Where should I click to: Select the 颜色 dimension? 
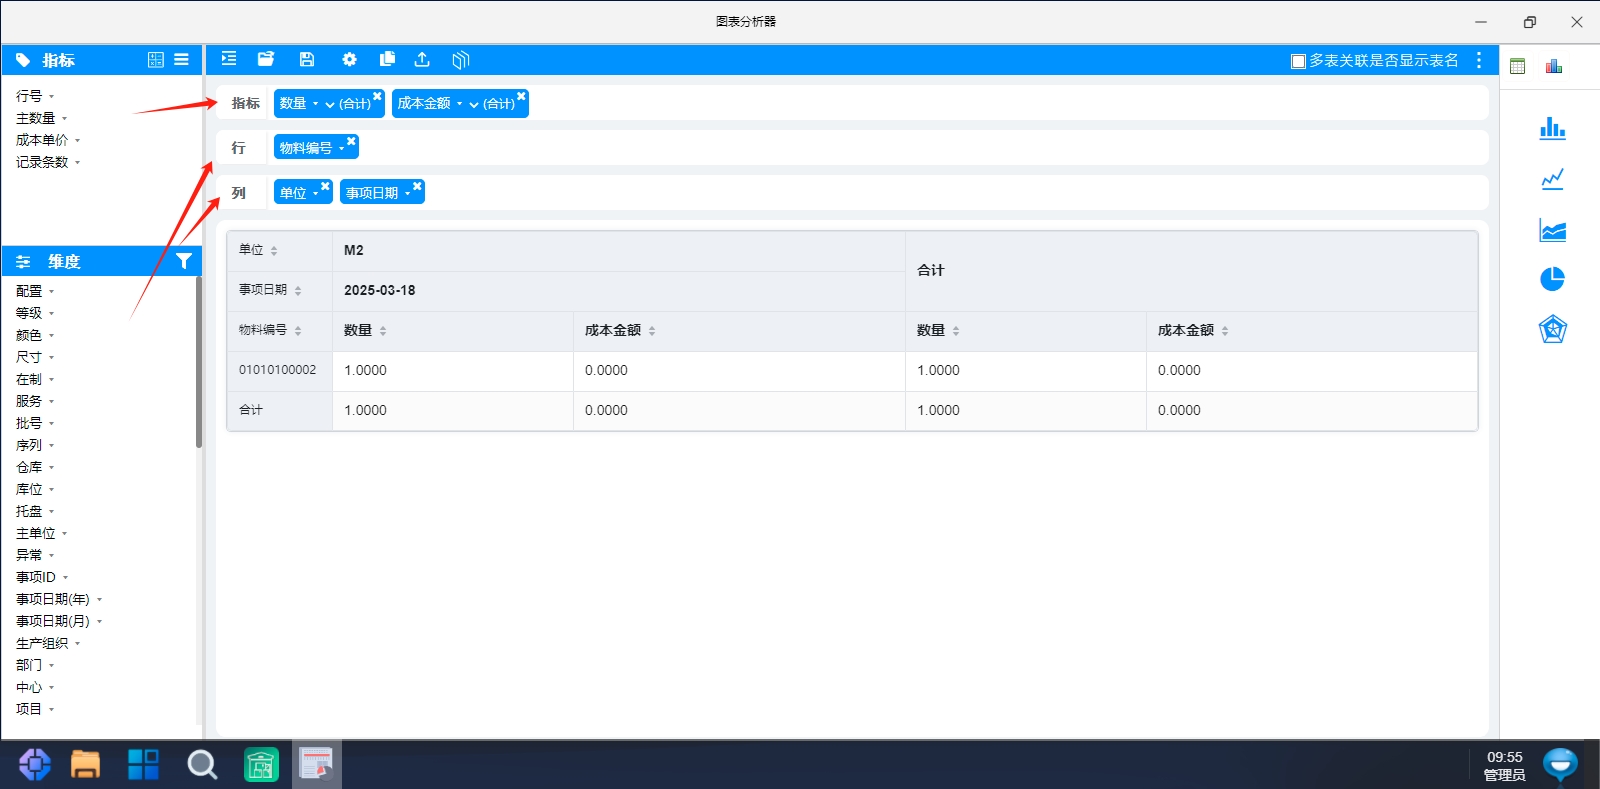point(29,335)
